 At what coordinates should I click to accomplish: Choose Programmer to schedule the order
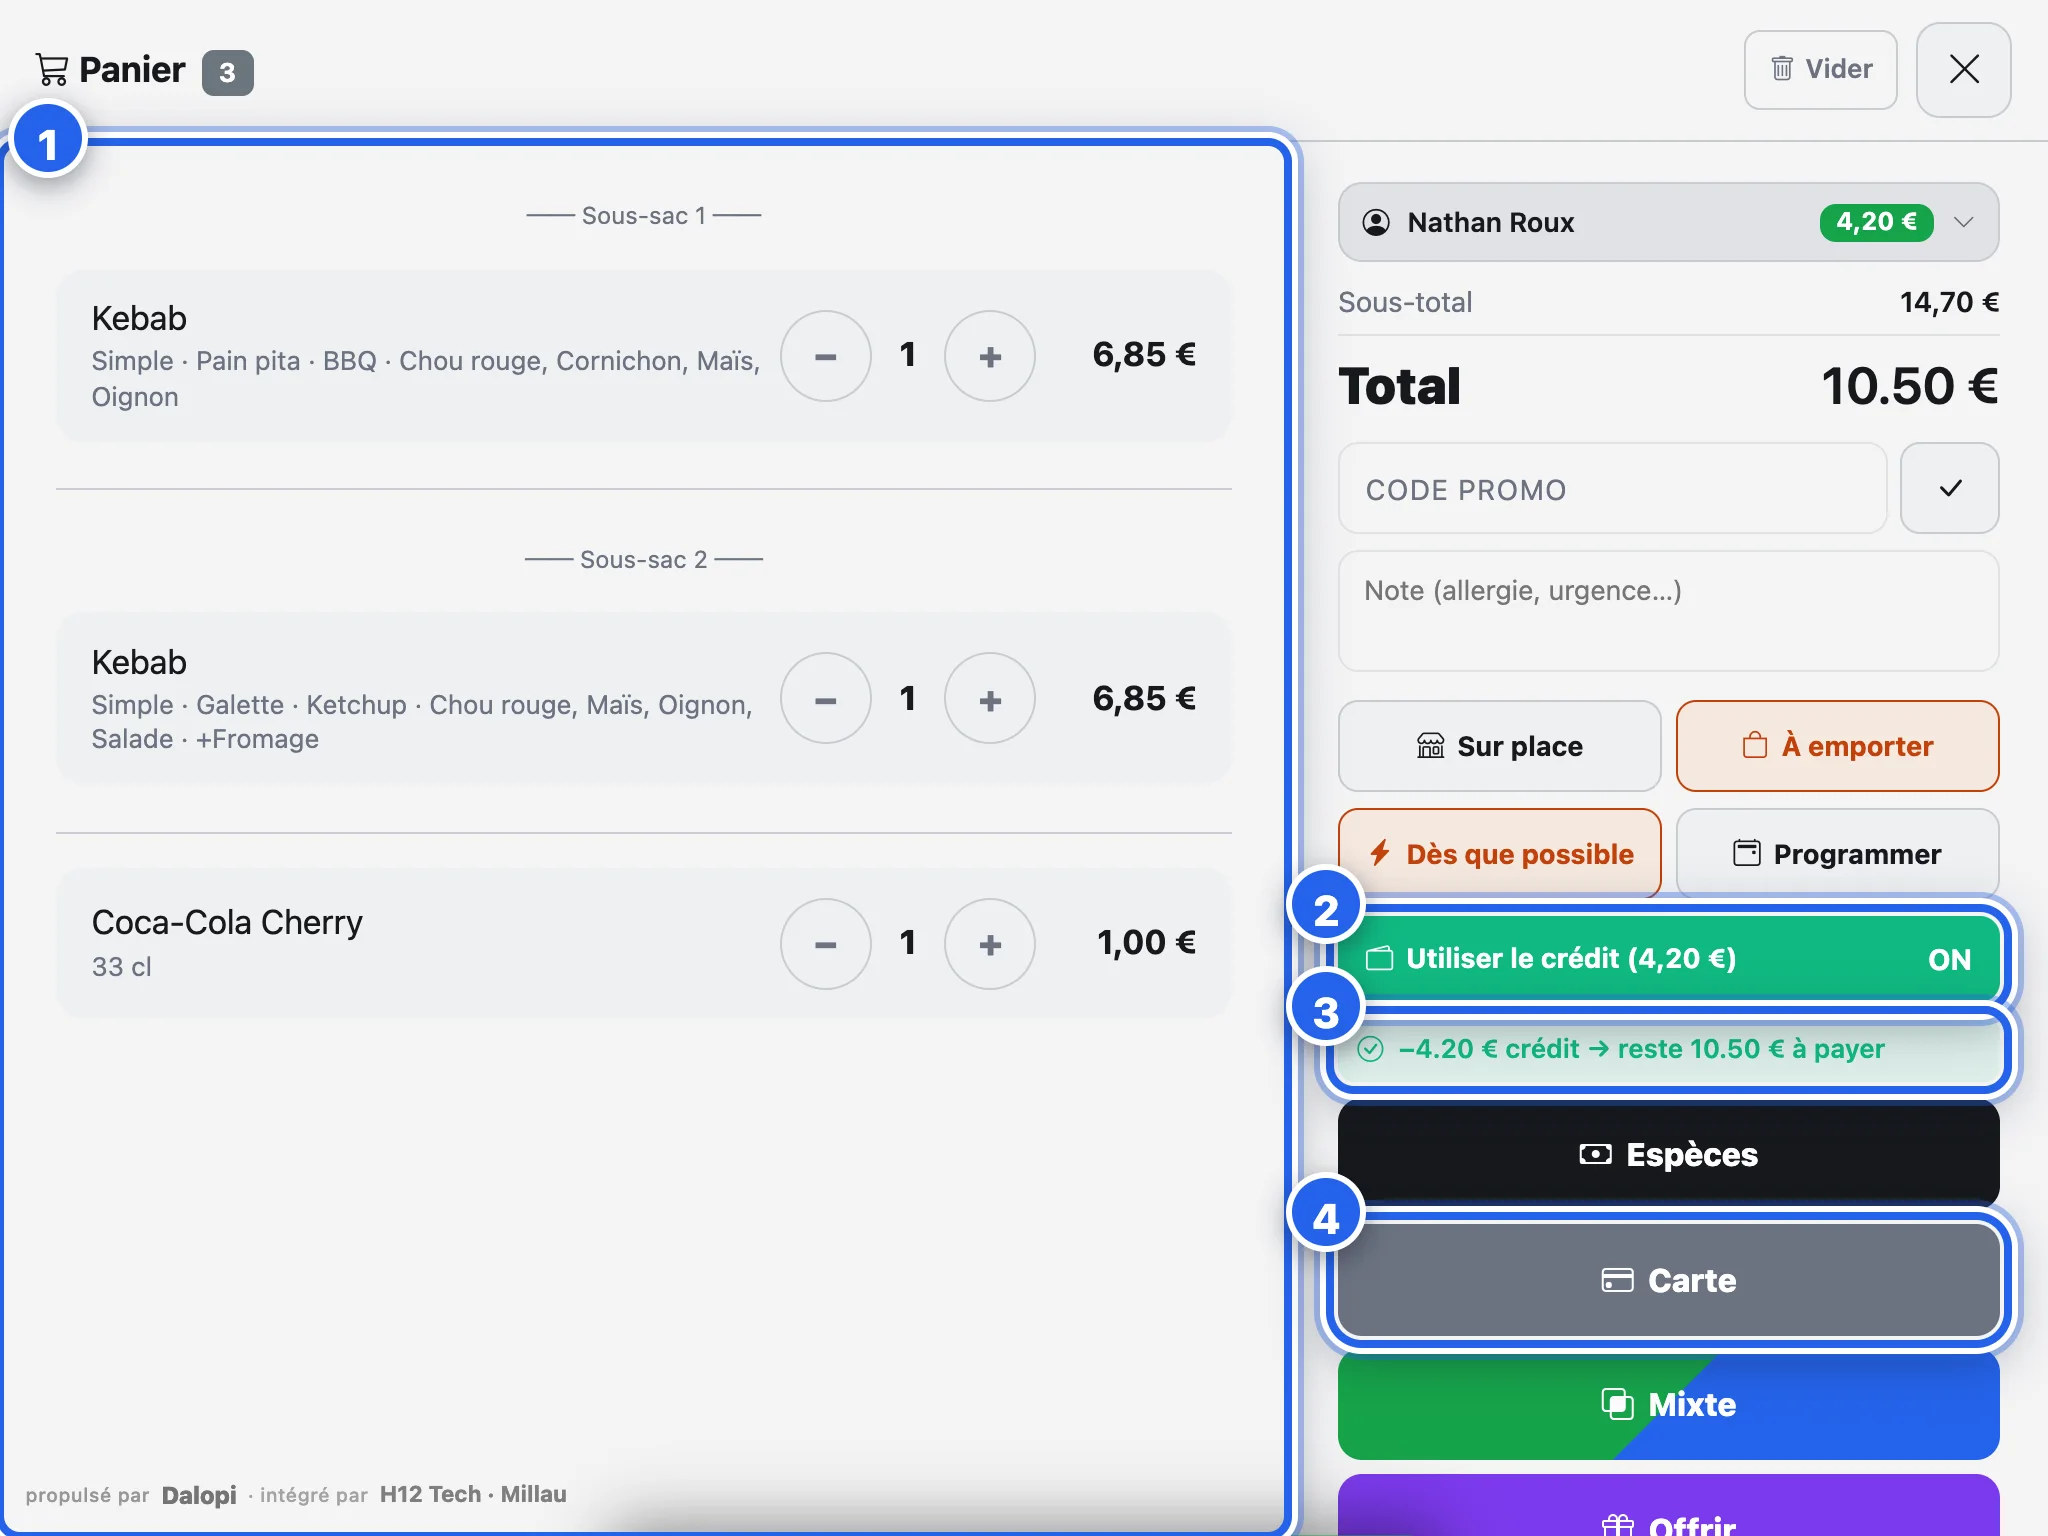1837,854
